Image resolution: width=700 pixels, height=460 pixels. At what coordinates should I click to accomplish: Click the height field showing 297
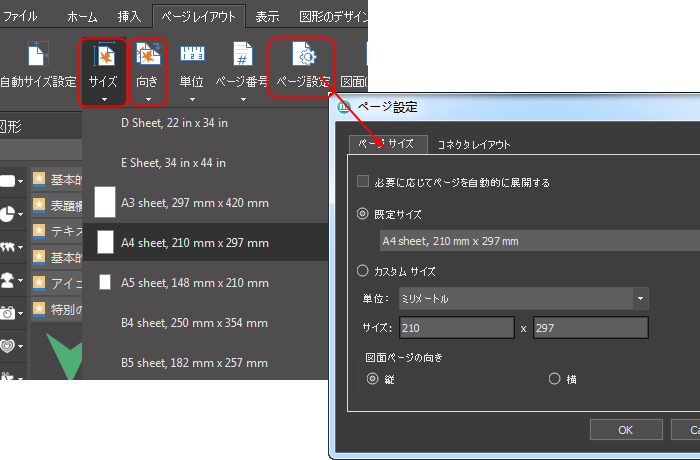coord(591,328)
